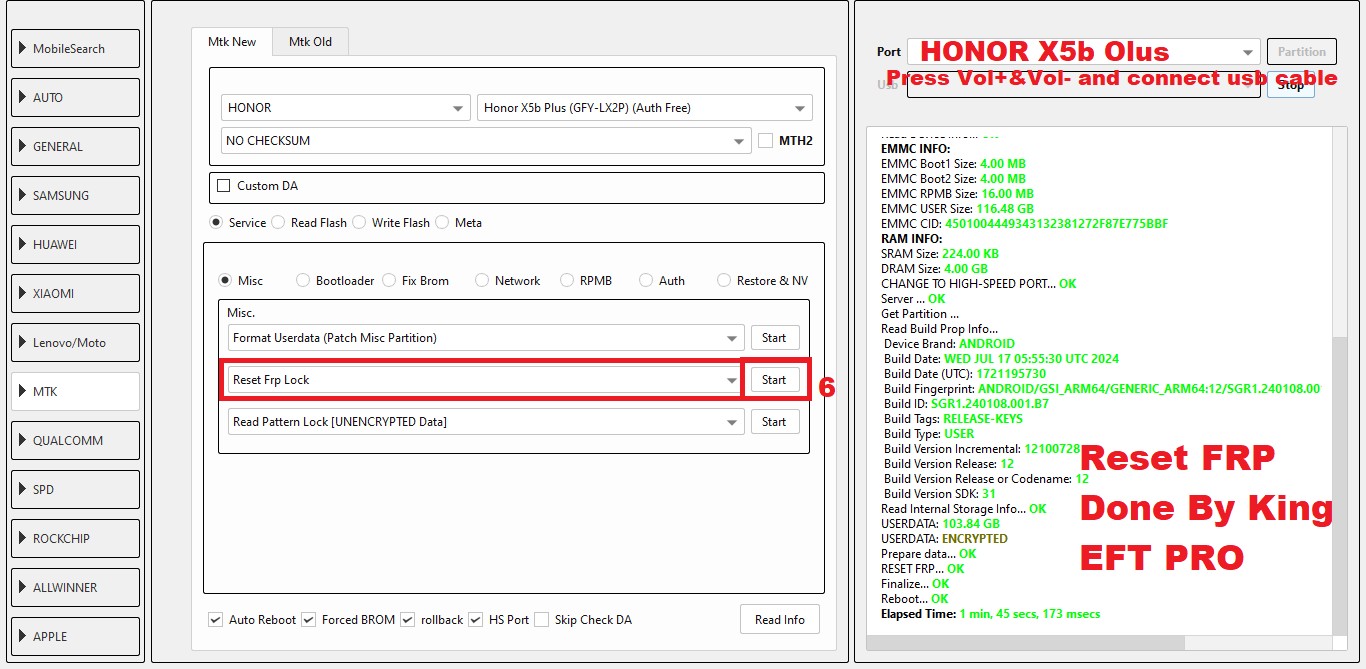Expand the AUTO sidebar section

pos(76,98)
